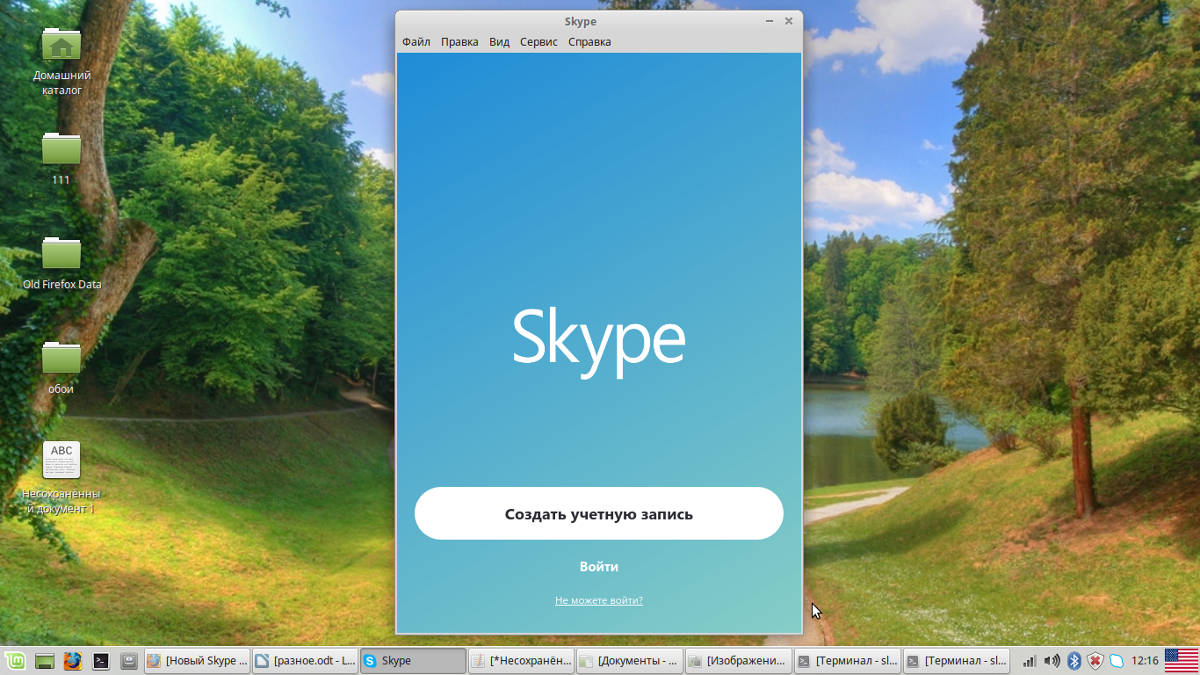This screenshot has width=1200, height=675.
Task: Open the Домашний каталог desktop folder
Action: tap(62, 61)
